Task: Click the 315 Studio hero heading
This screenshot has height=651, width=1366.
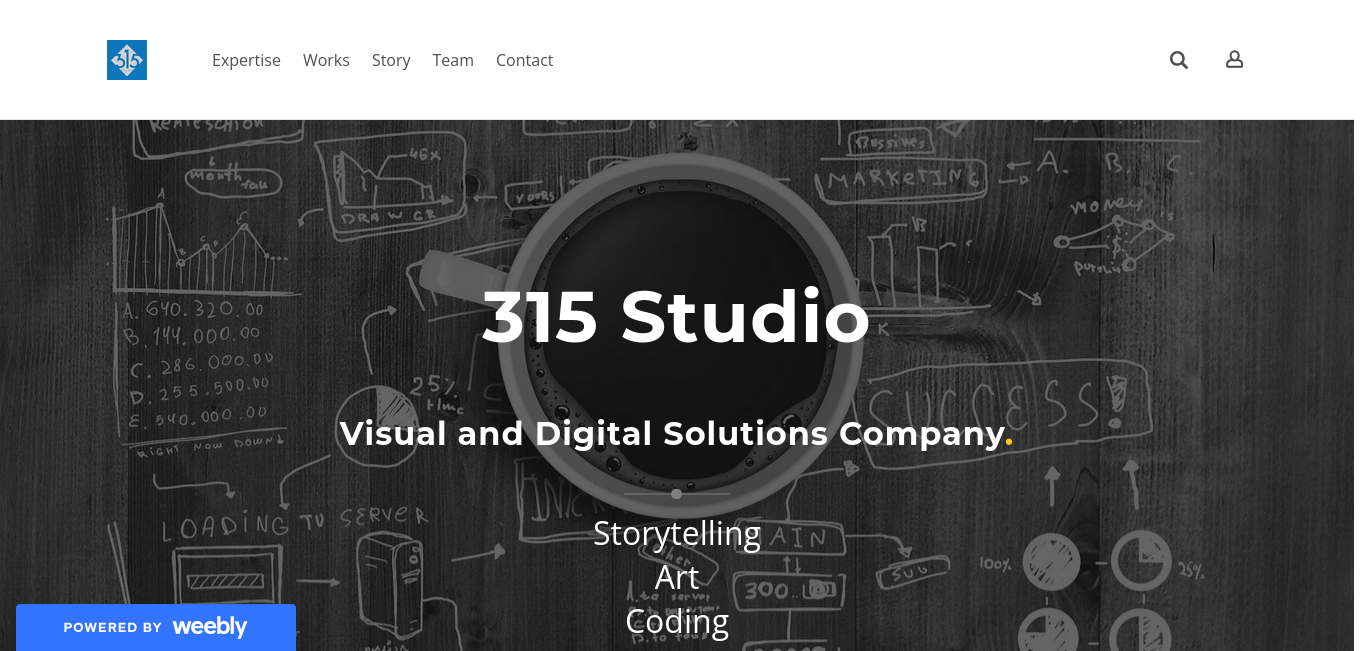Action: click(676, 317)
